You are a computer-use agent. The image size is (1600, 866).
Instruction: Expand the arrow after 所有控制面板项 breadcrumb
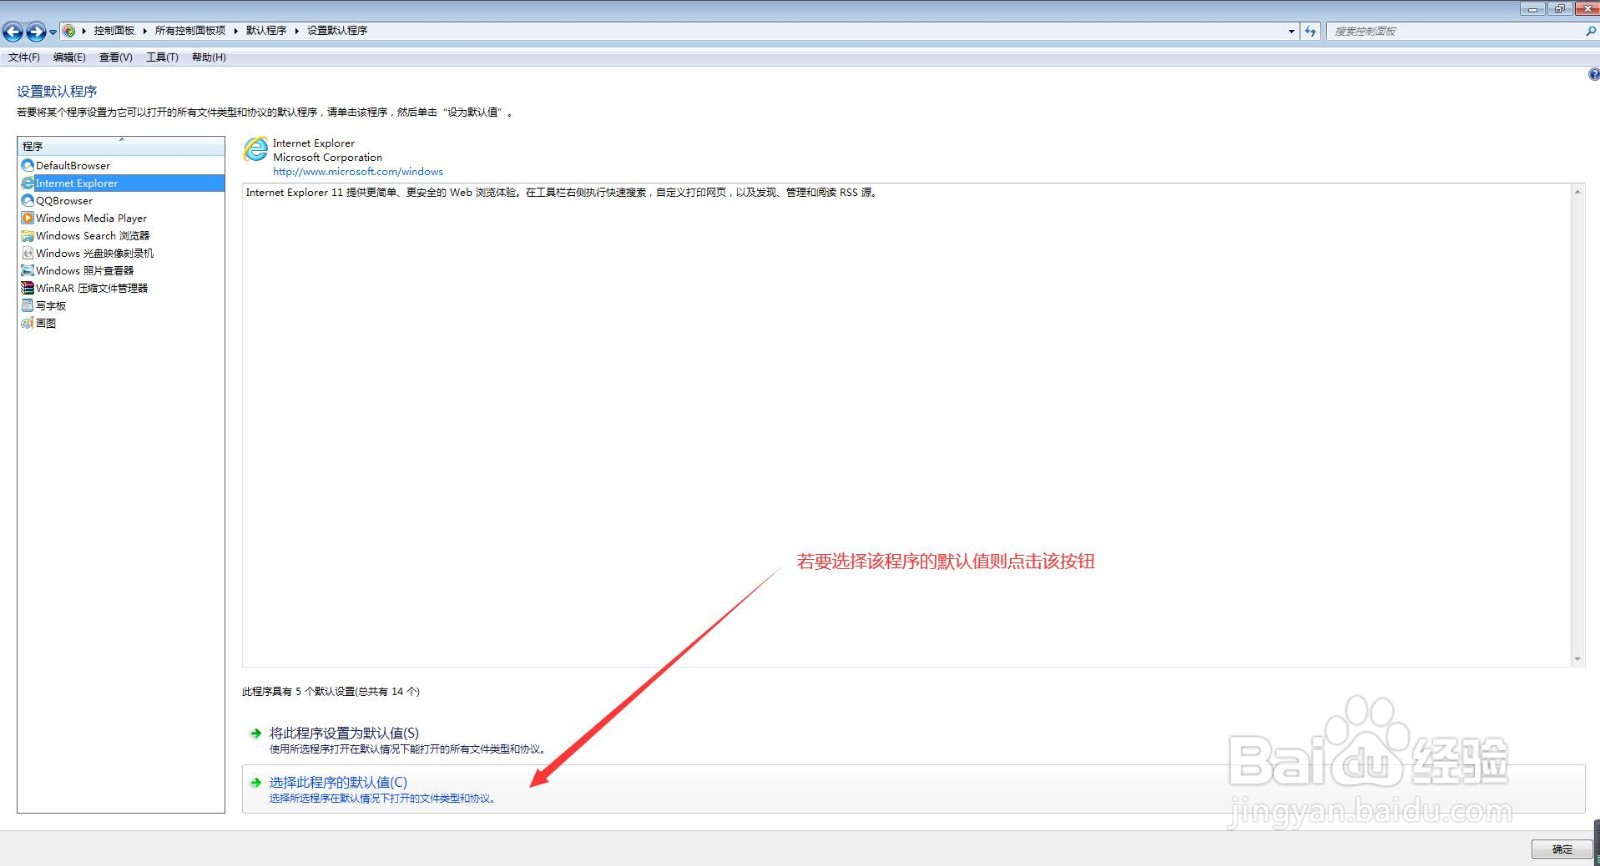point(236,31)
